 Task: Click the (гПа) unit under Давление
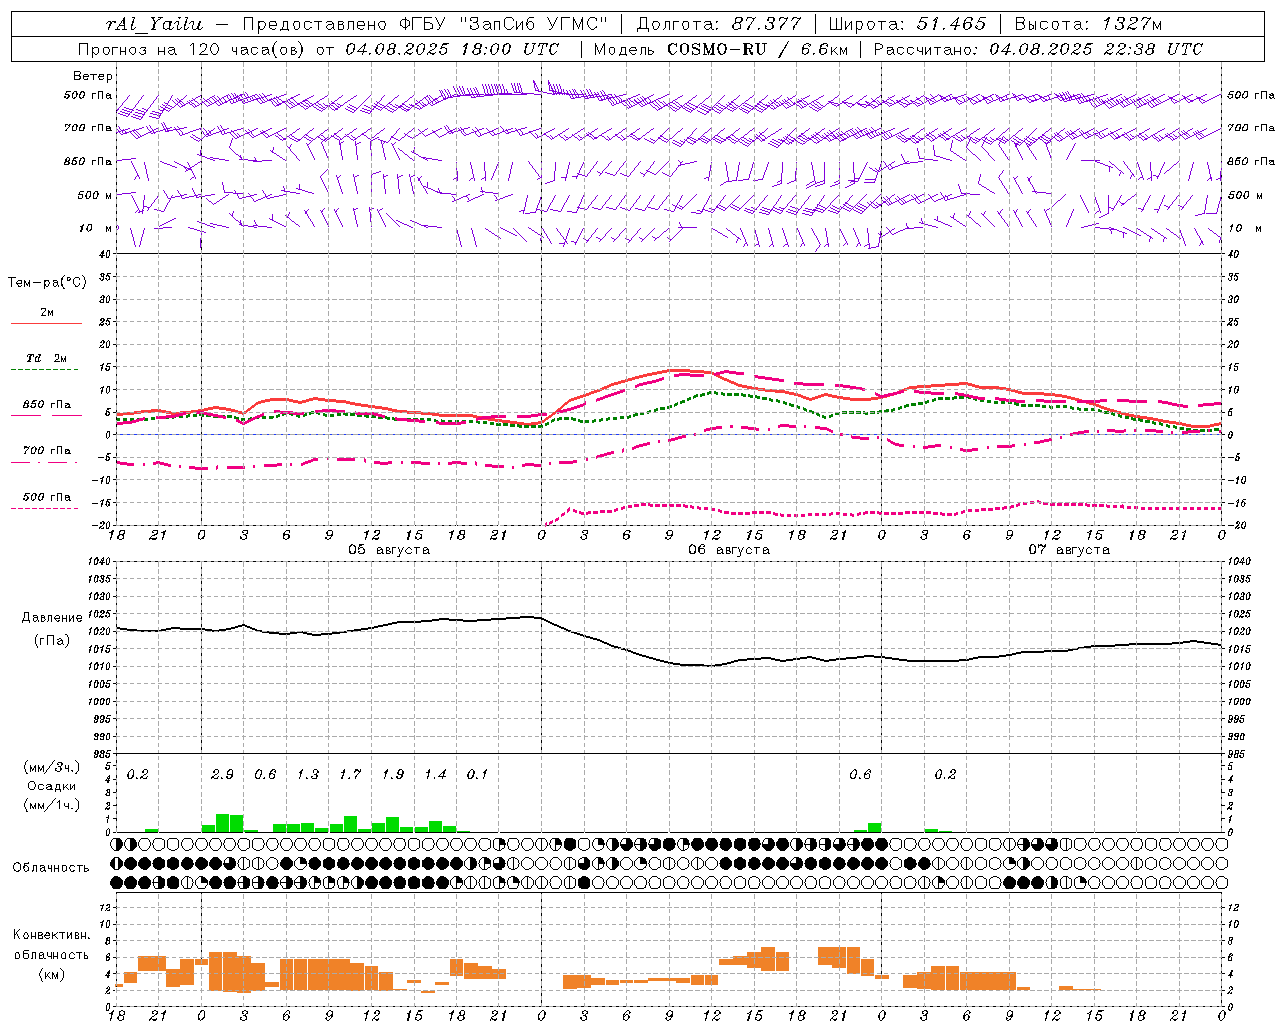pyautogui.click(x=52, y=641)
